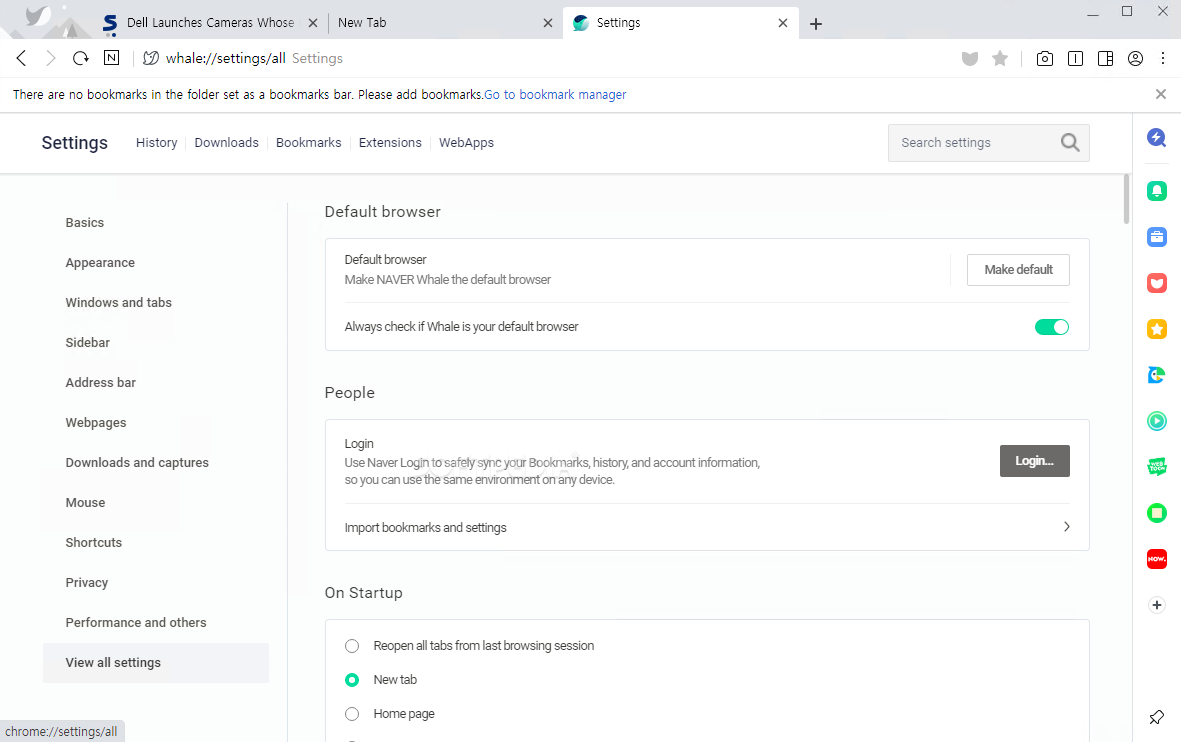Open Address bar settings section
Viewport: 1181px width, 742px height.
(x=100, y=382)
